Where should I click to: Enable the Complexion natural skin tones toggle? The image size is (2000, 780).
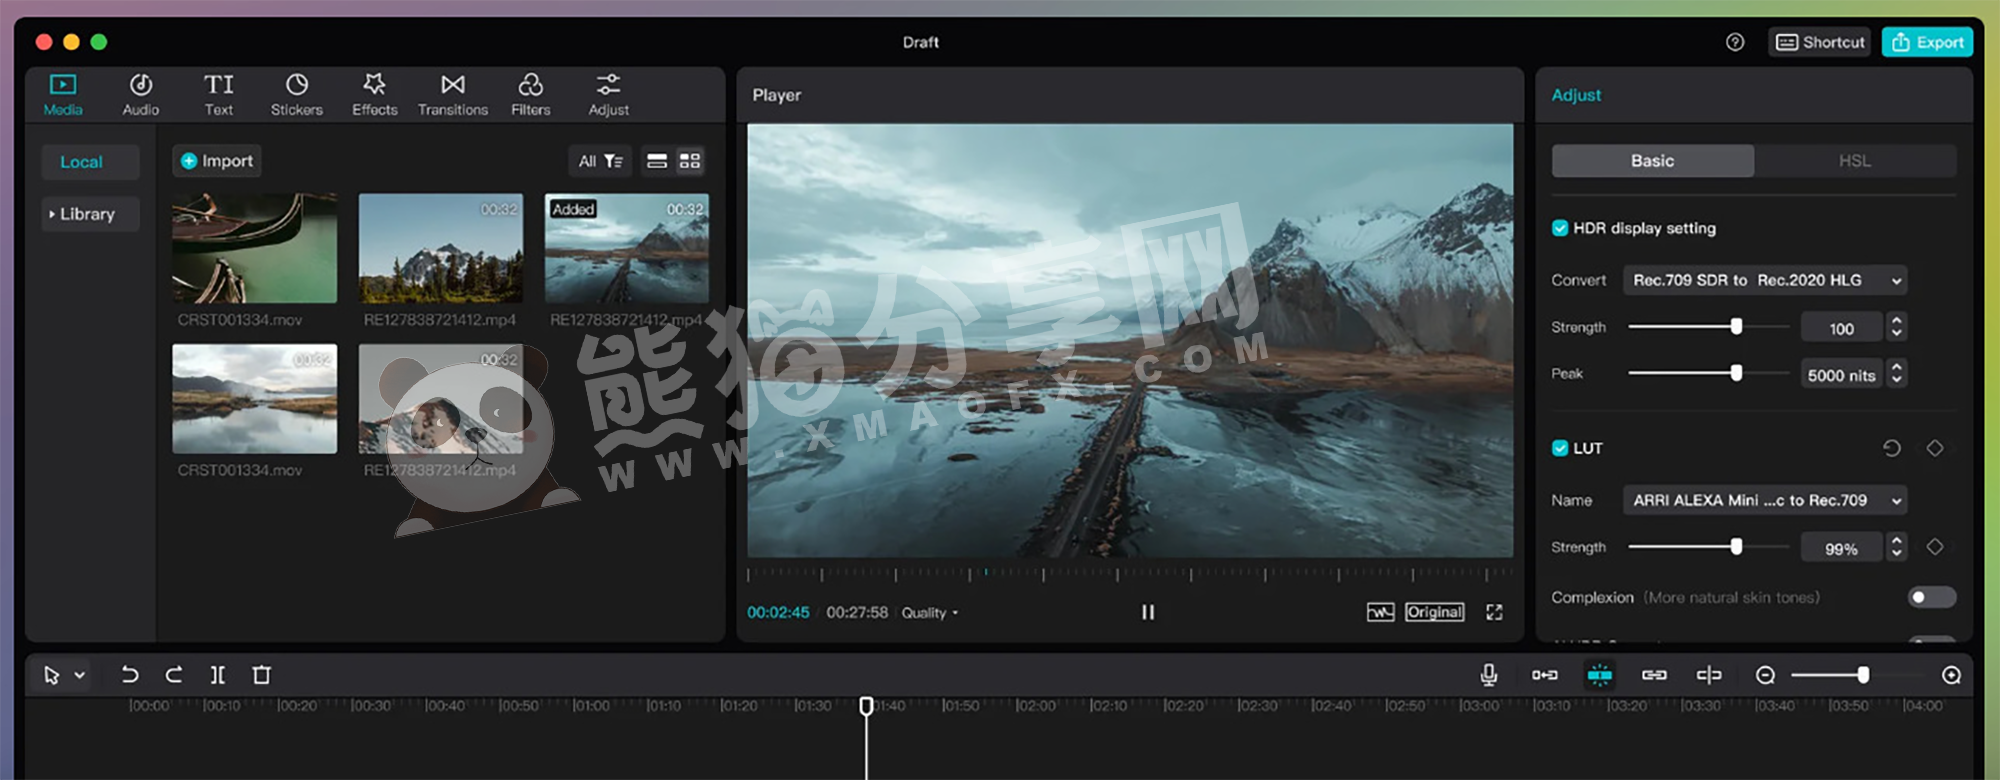pyautogui.click(x=1931, y=597)
